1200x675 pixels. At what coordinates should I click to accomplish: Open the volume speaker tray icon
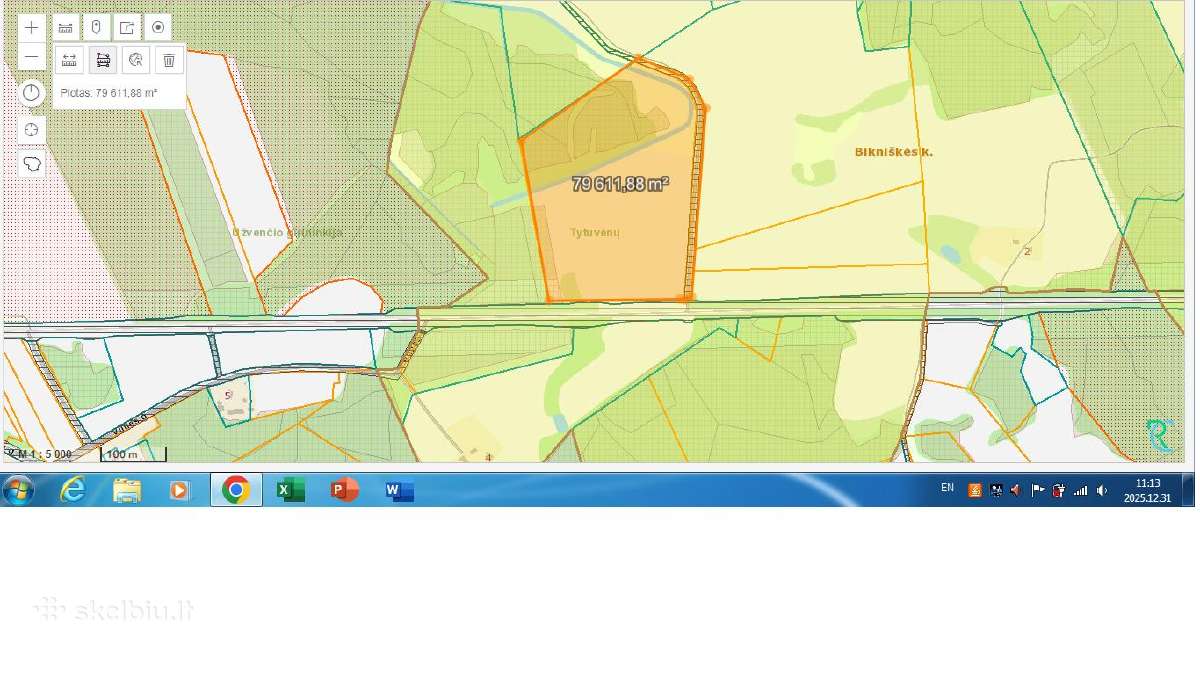click(1102, 490)
